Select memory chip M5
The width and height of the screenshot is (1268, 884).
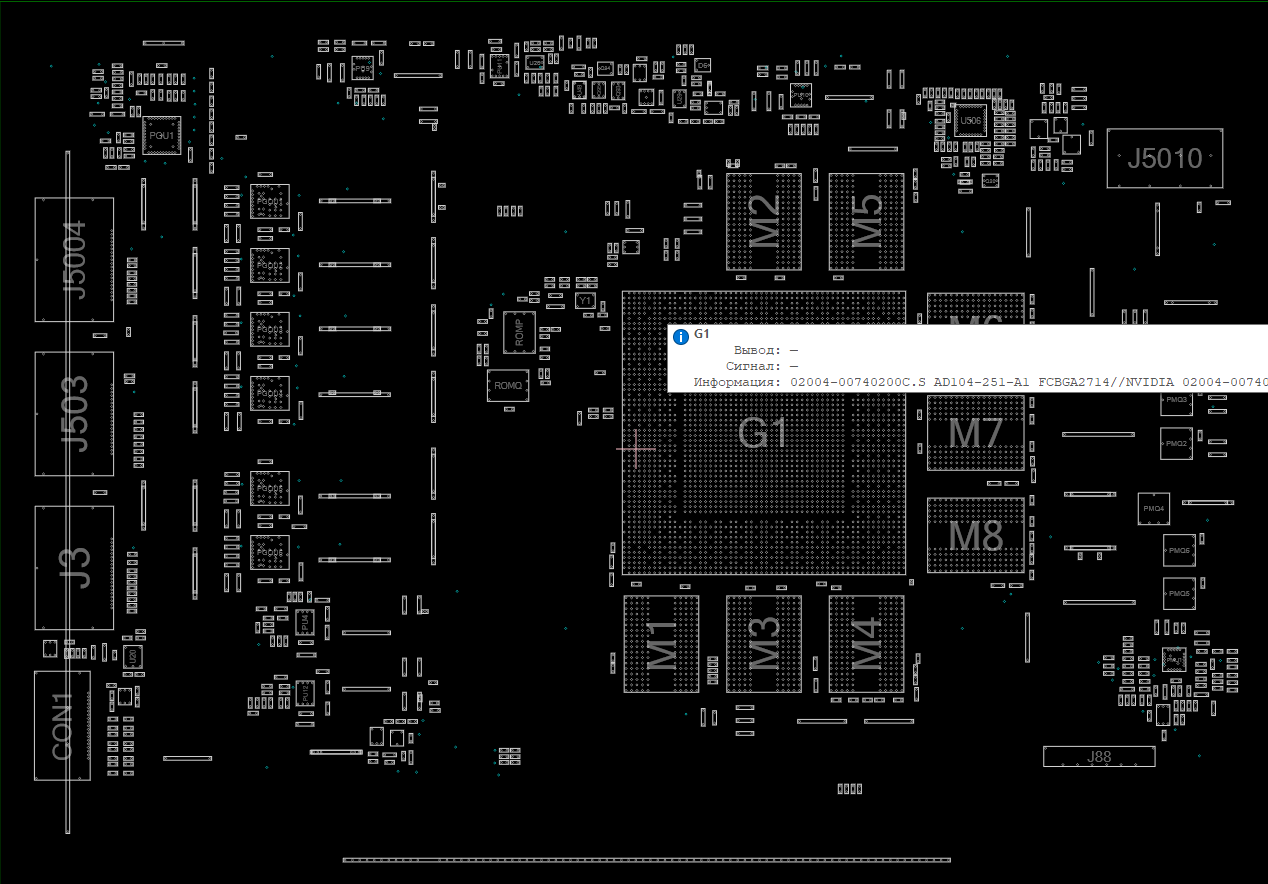pyautogui.click(x=866, y=221)
